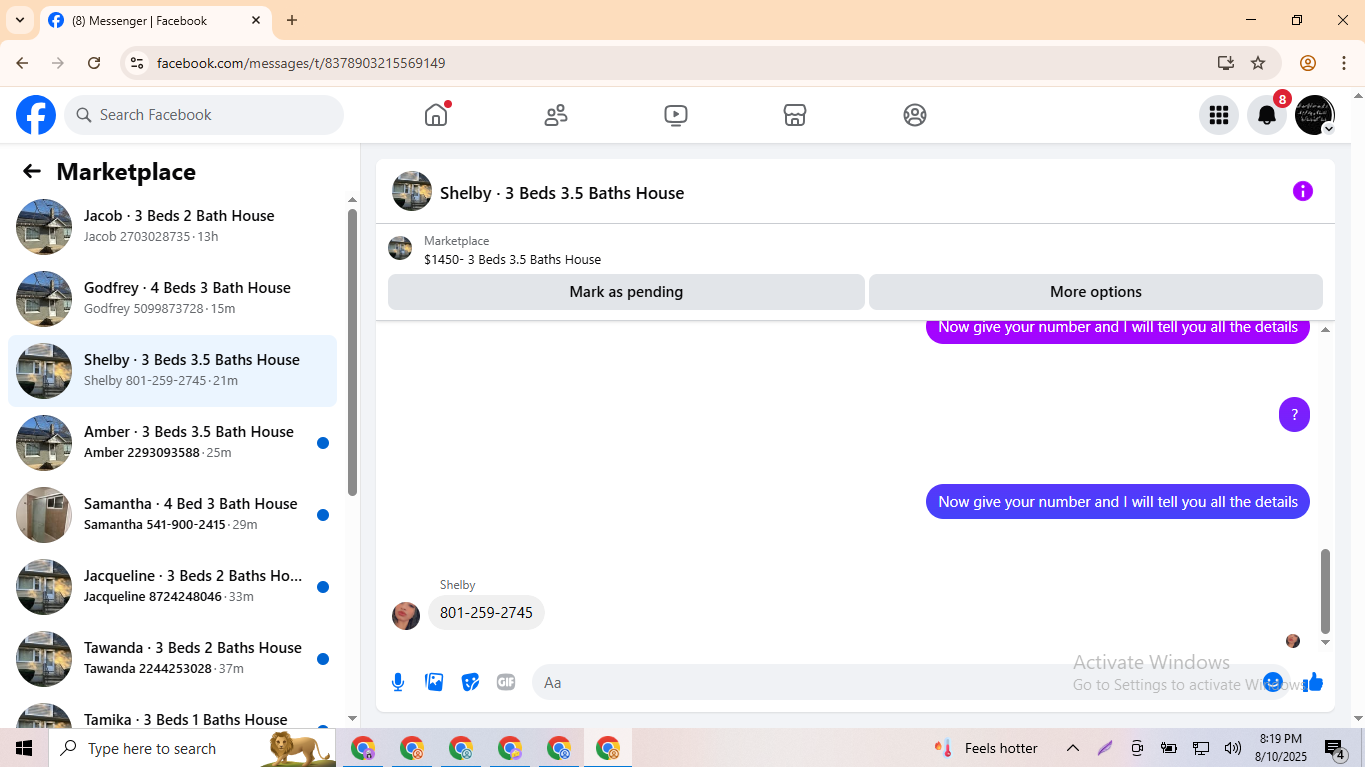The image size is (1365, 767).
Task: Select Shelby 3 Beds 3.5 Baths House chat
Action: tap(172, 371)
